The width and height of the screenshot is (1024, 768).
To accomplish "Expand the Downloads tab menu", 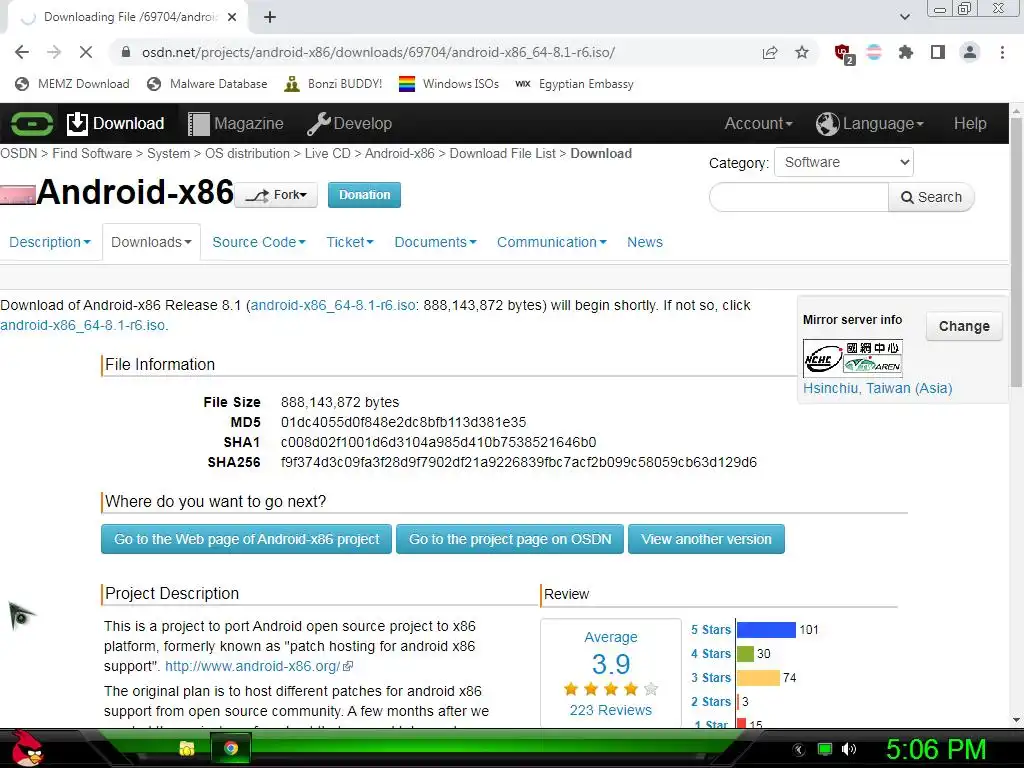I will point(151,242).
